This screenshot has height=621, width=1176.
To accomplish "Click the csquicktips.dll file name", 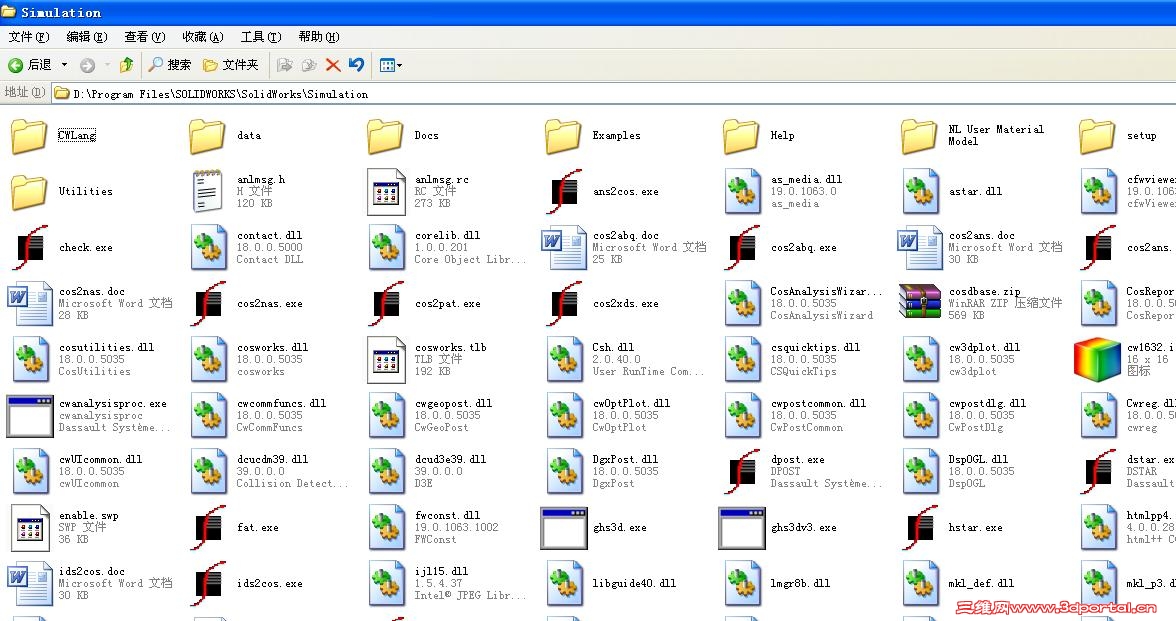I will click(815, 347).
